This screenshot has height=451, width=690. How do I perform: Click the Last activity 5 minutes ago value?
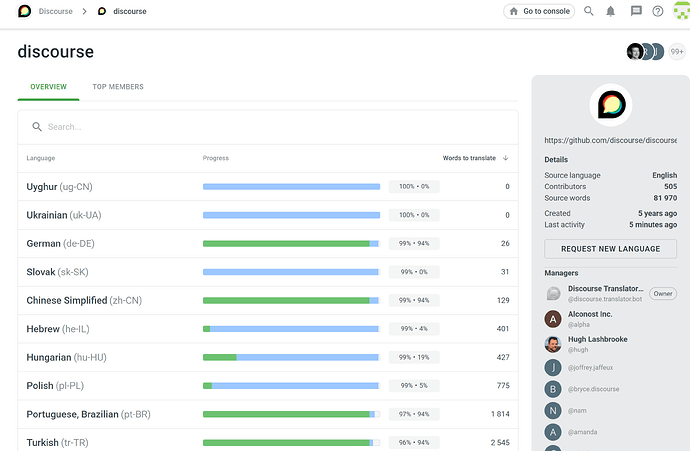click(653, 225)
